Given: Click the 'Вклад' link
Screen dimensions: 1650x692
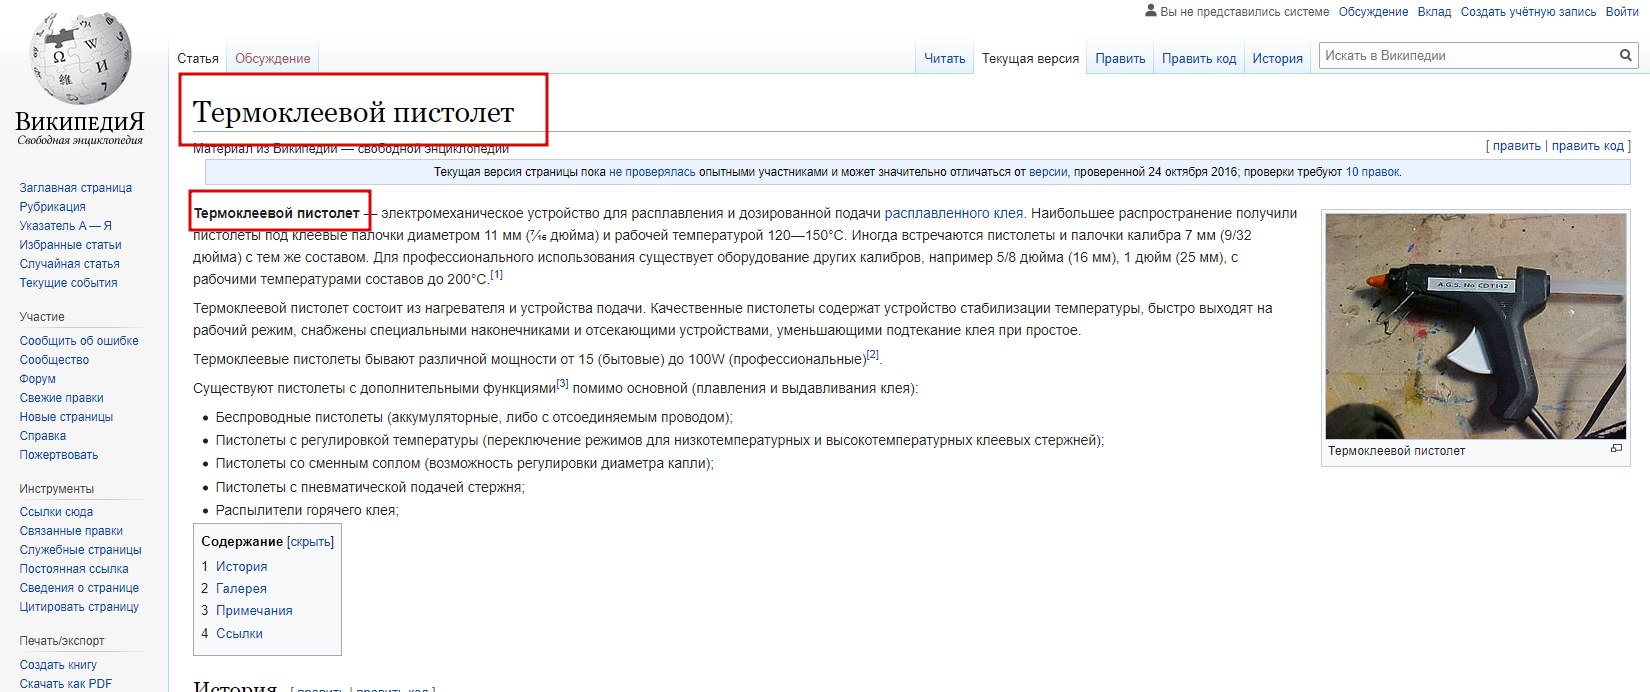Looking at the screenshot, I should (x=1434, y=12).
